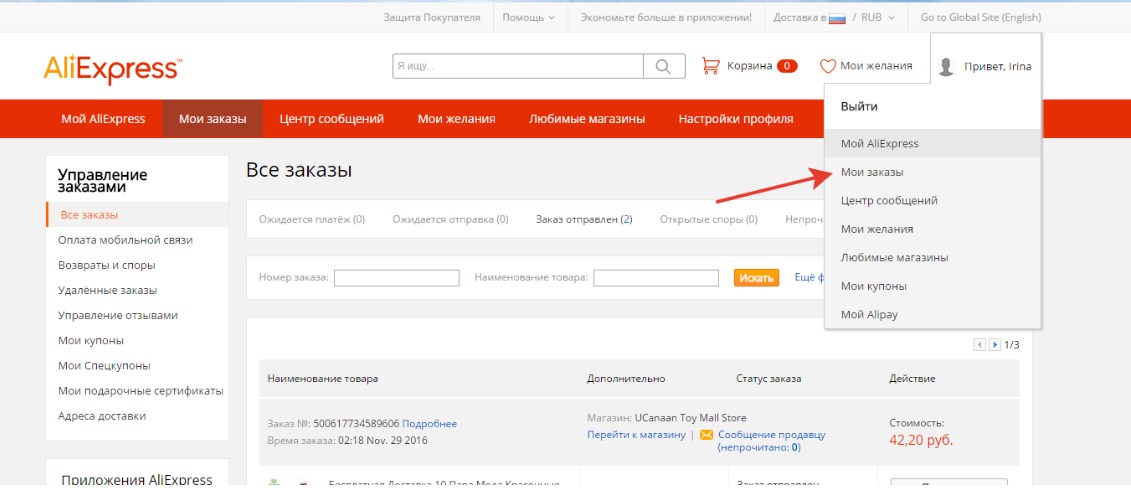Click the envelope icon by Сообщение продавцу
The height and width of the screenshot is (488, 1131).
706,435
